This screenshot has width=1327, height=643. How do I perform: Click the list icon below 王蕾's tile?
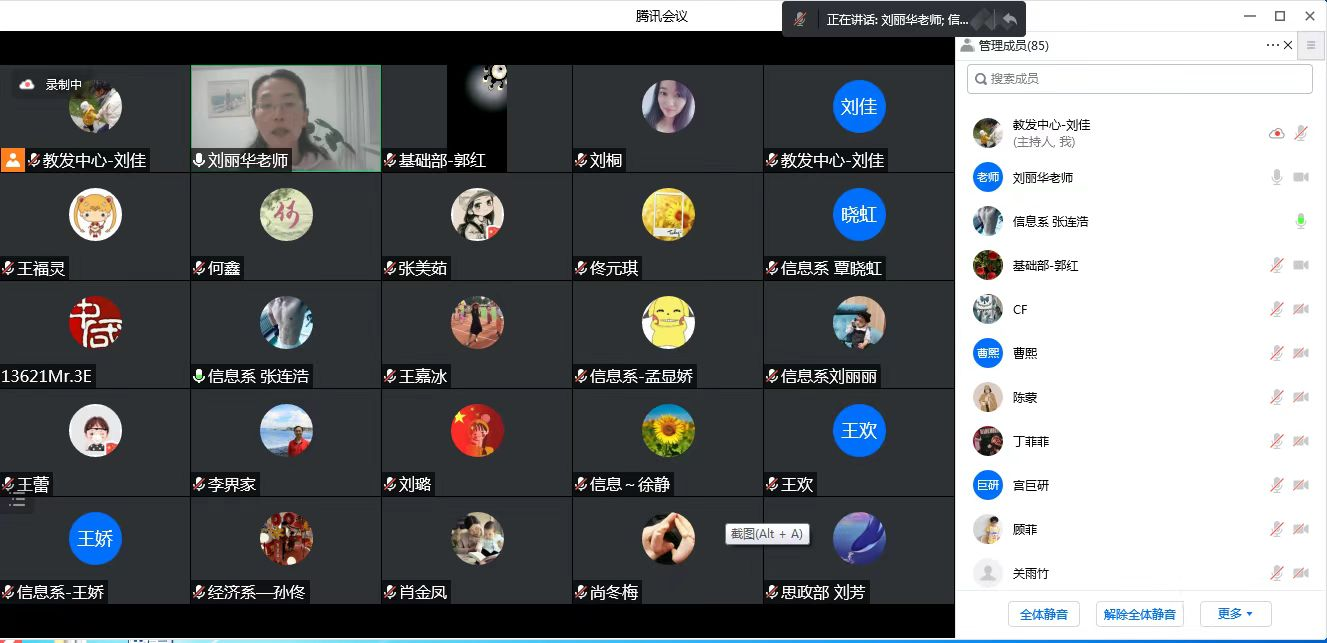point(17,500)
